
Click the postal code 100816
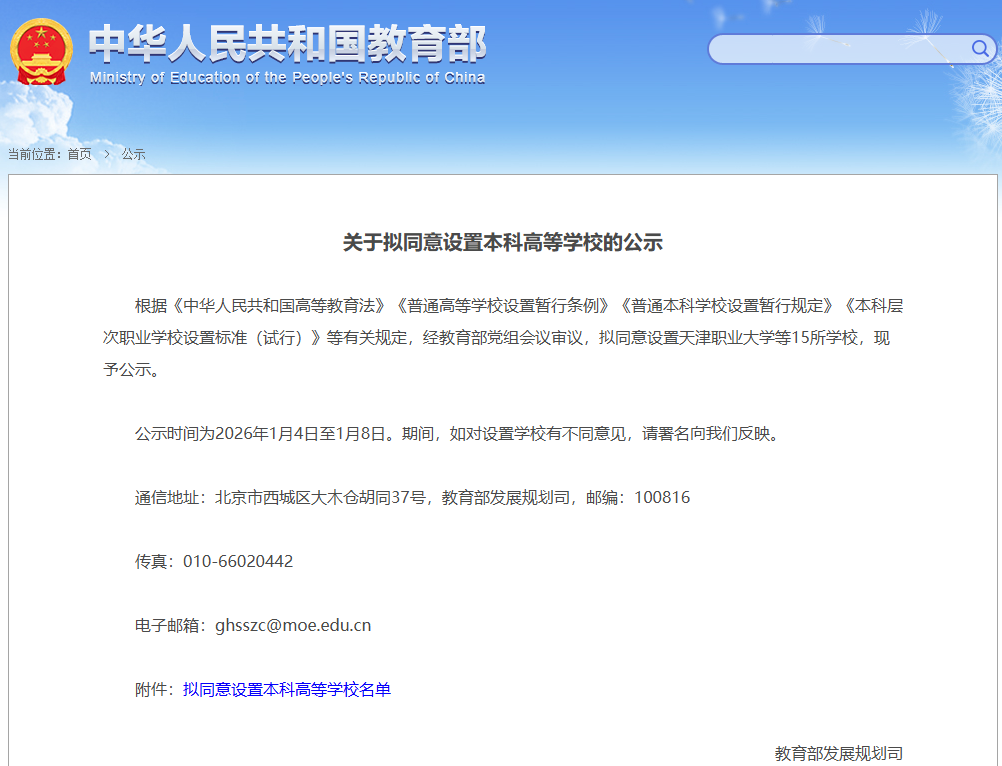point(662,497)
